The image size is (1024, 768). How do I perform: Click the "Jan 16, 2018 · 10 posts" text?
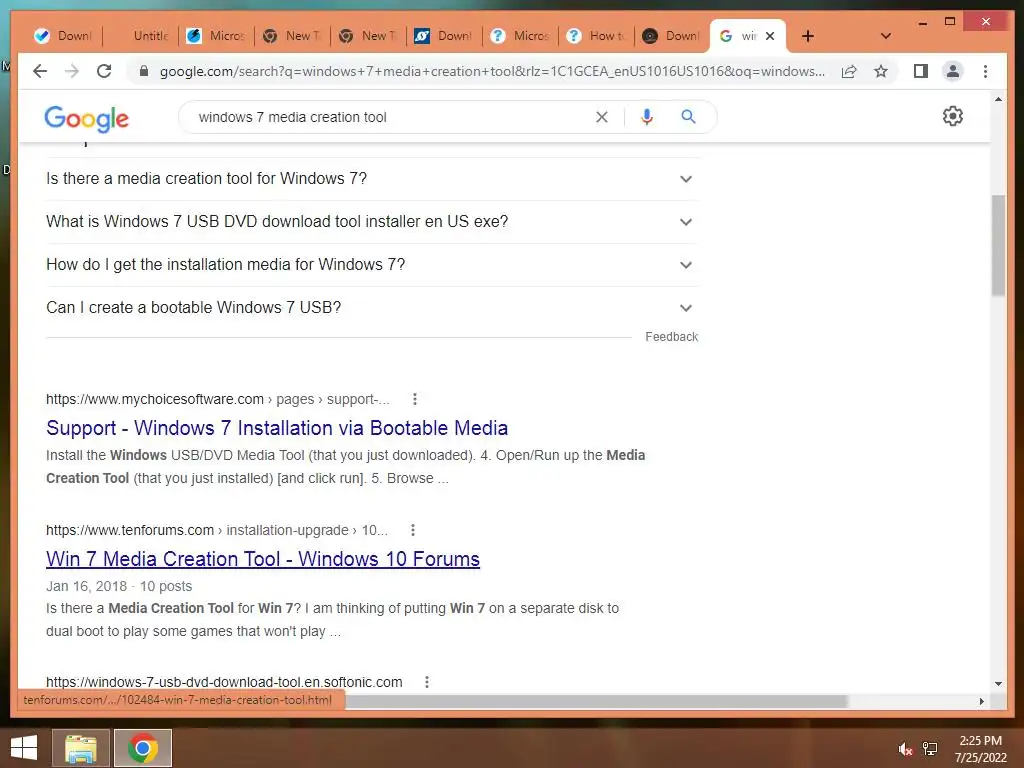(x=119, y=586)
